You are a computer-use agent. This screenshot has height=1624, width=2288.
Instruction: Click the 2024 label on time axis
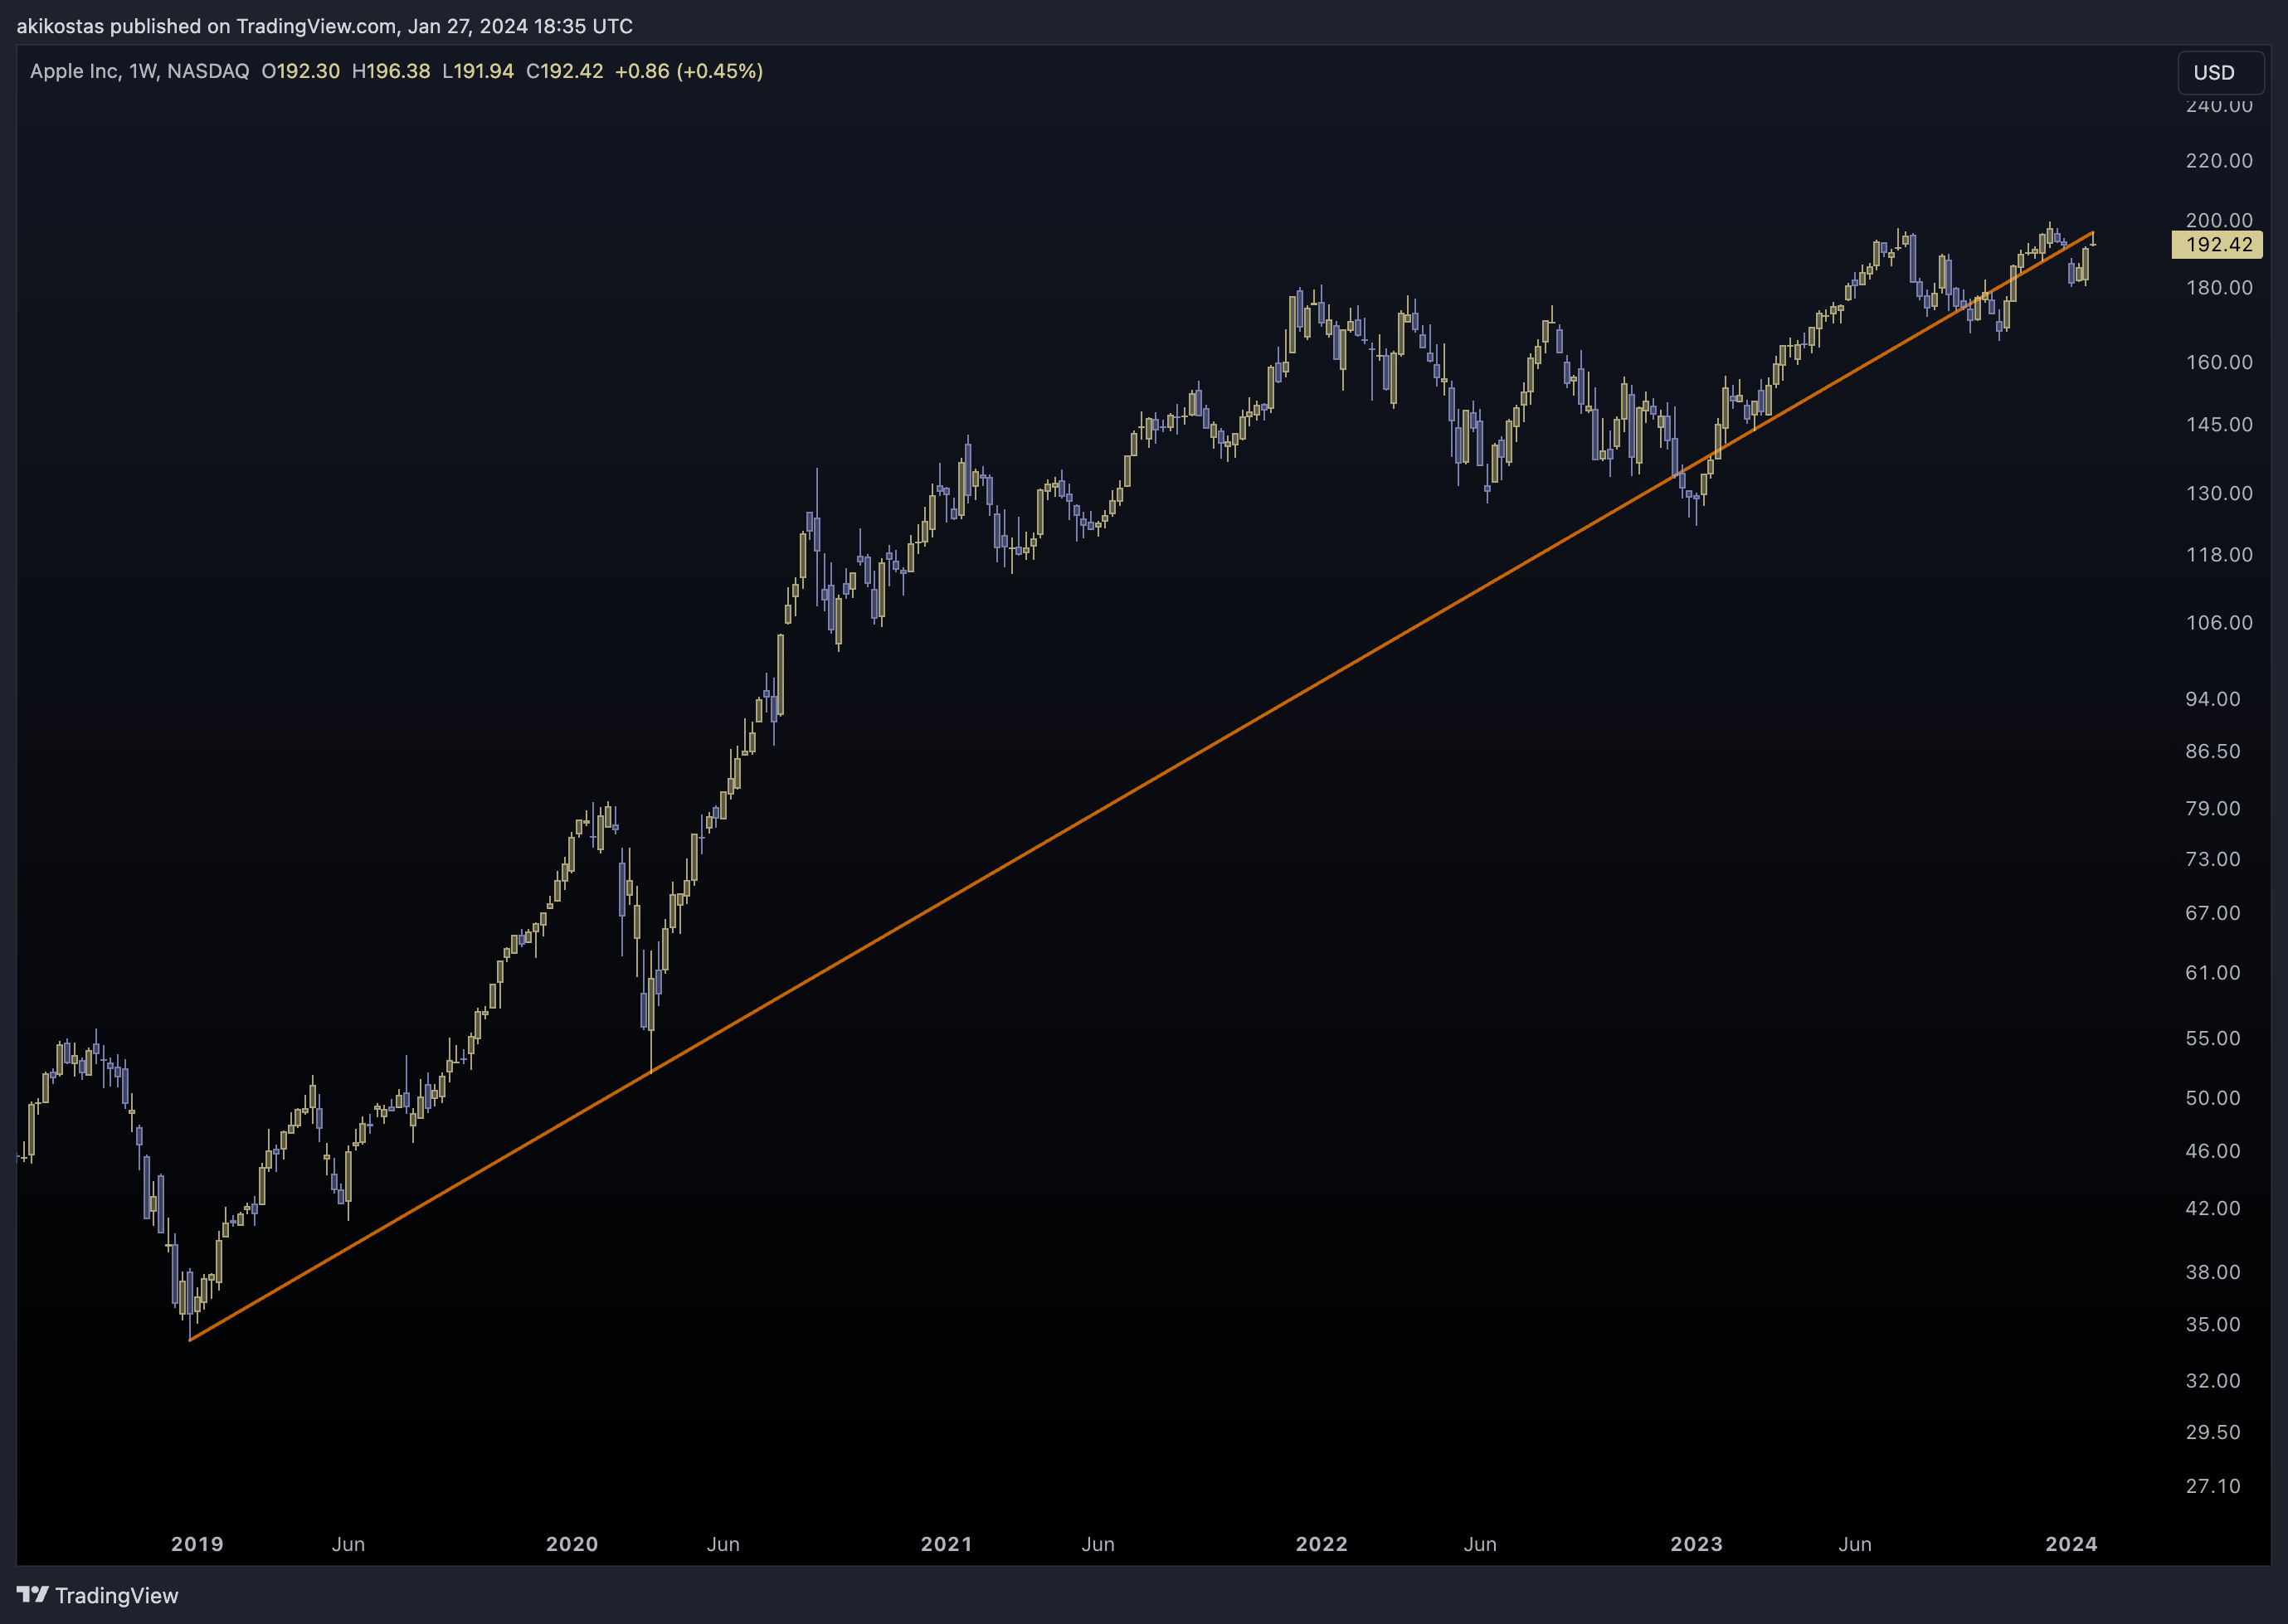[x=2072, y=1544]
